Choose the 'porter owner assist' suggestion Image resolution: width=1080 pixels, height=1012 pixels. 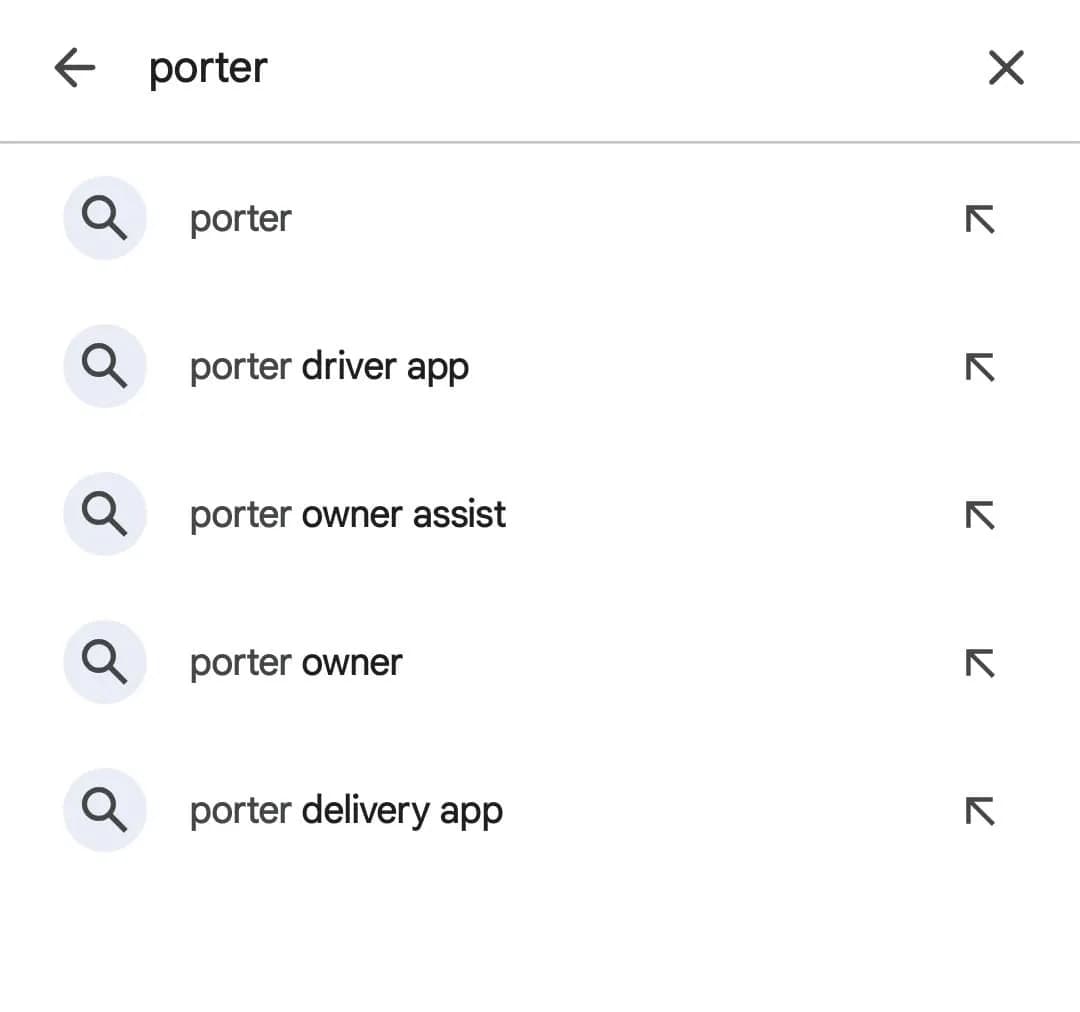[348, 515]
